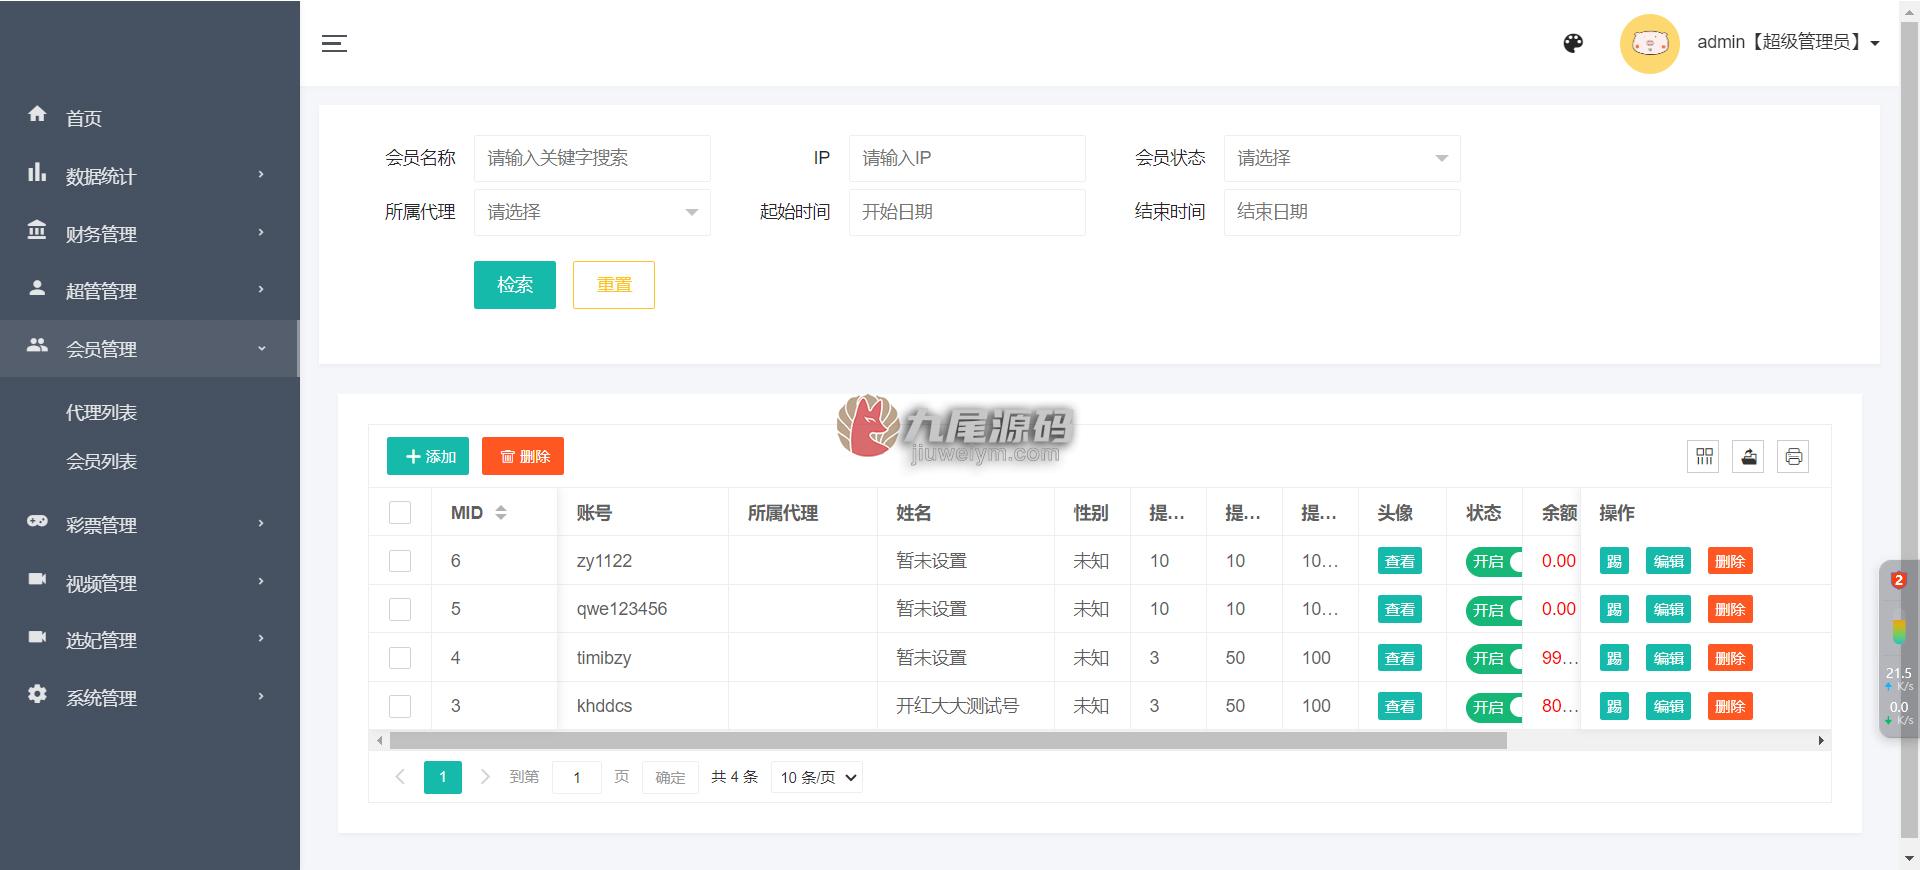Click the table print icon

click(1793, 457)
